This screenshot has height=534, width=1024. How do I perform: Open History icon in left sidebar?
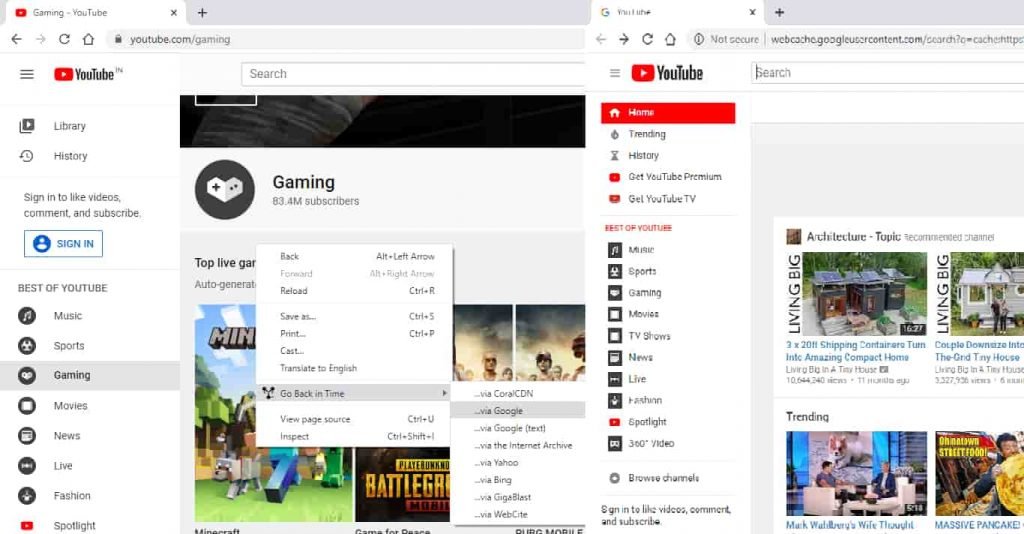(27, 156)
